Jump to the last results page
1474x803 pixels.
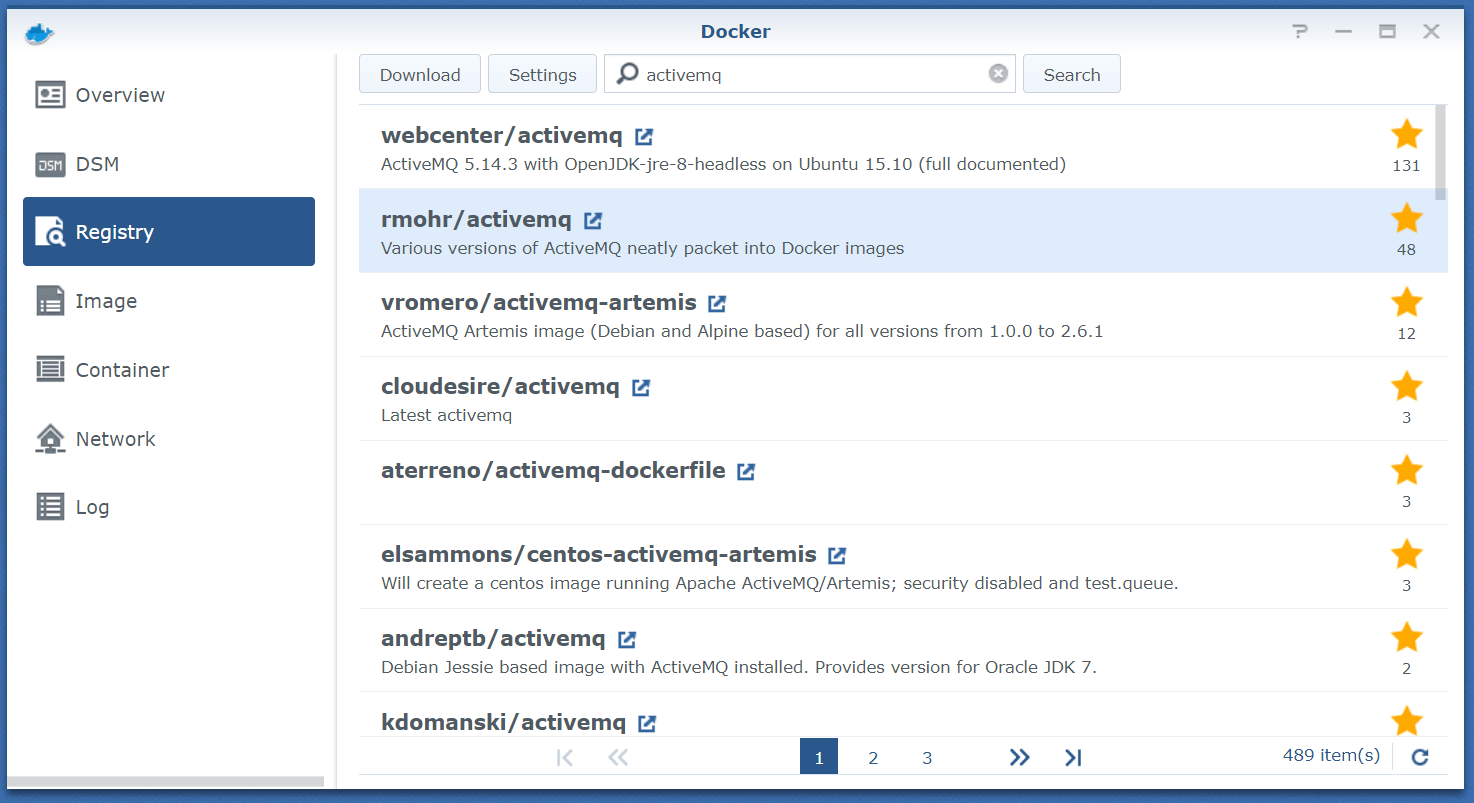click(1072, 757)
